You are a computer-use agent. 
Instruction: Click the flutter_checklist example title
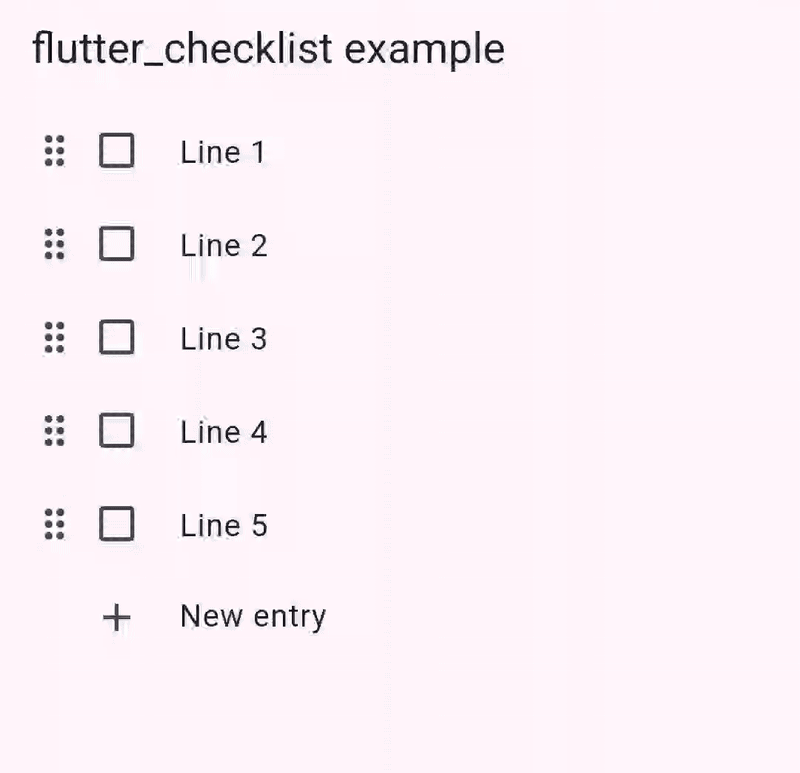pyautogui.click(x=268, y=47)
